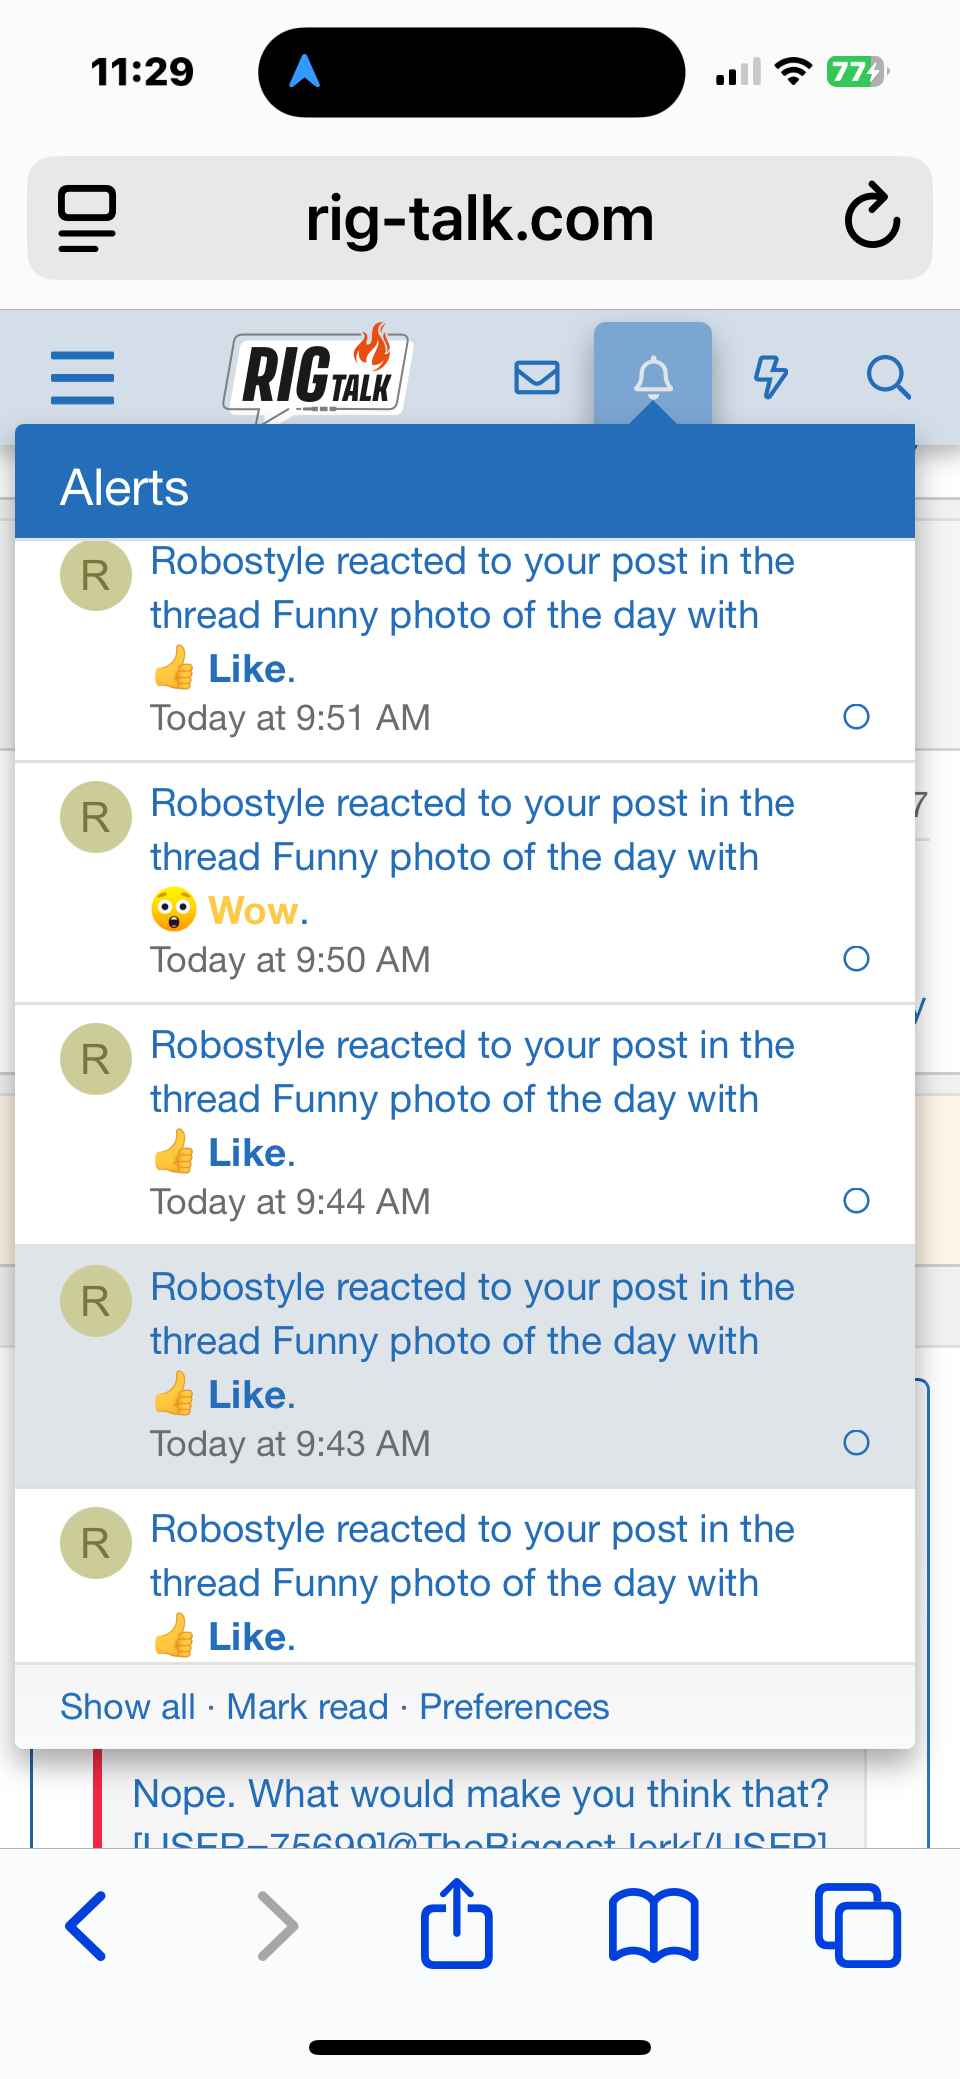Close the alerts bell dropdown
The height and width of the screenshot is (2079, 960).
[x=653, y=377]
